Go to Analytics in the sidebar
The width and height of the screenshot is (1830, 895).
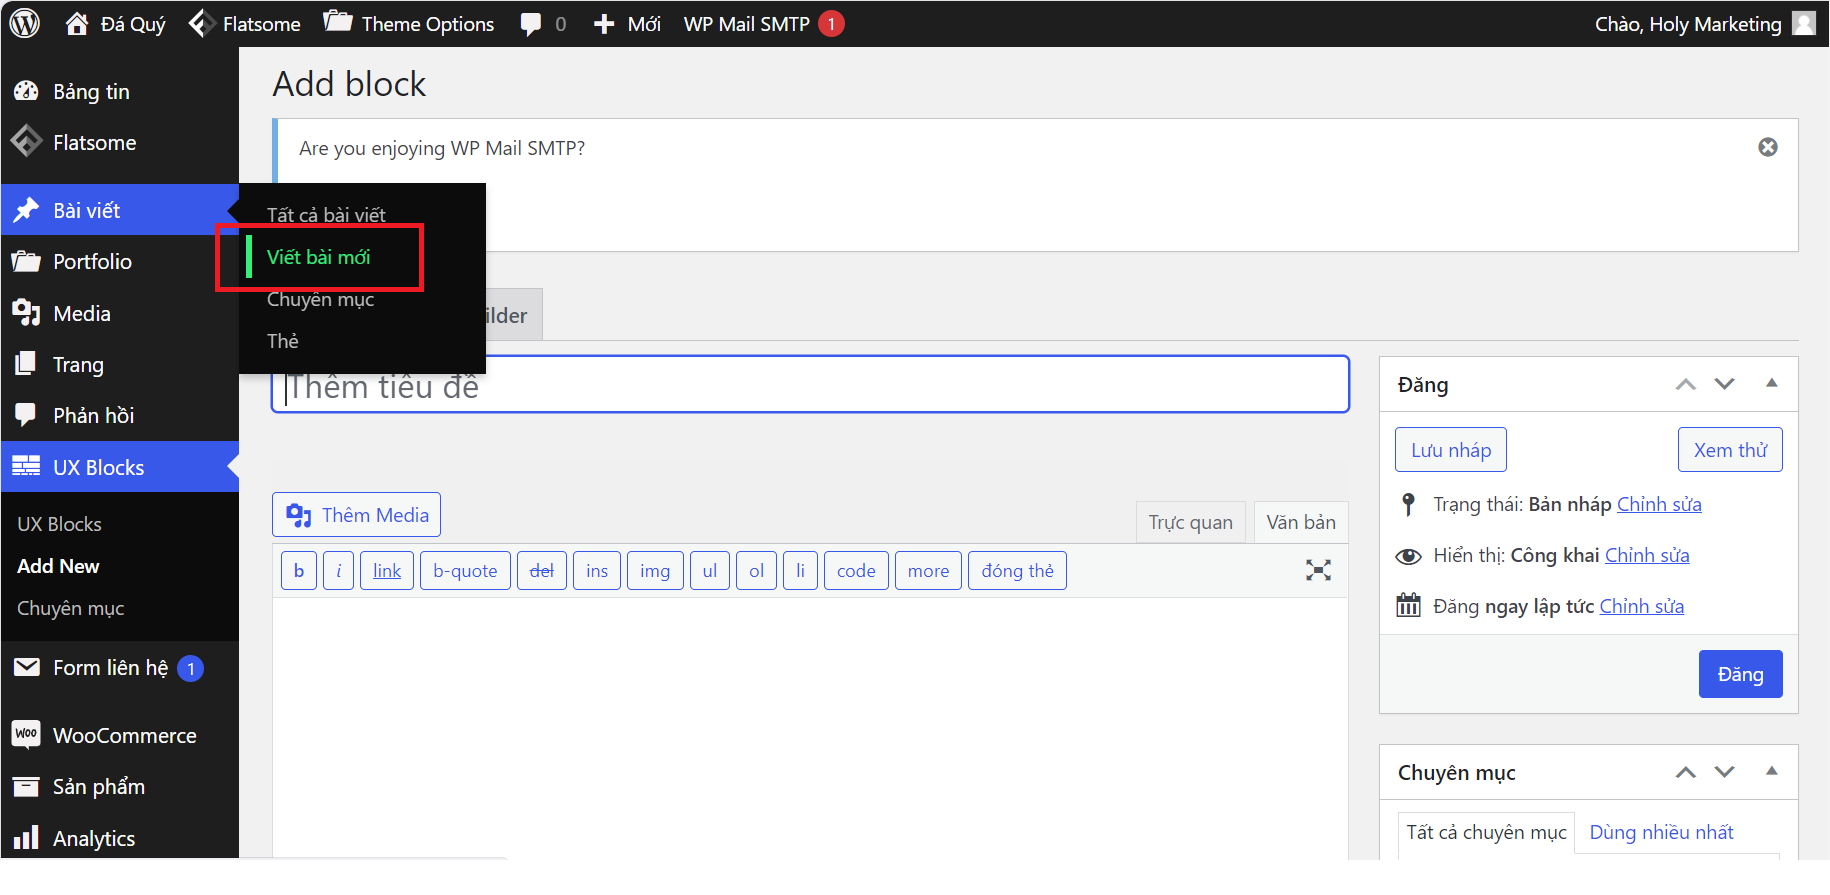[93, 838]
